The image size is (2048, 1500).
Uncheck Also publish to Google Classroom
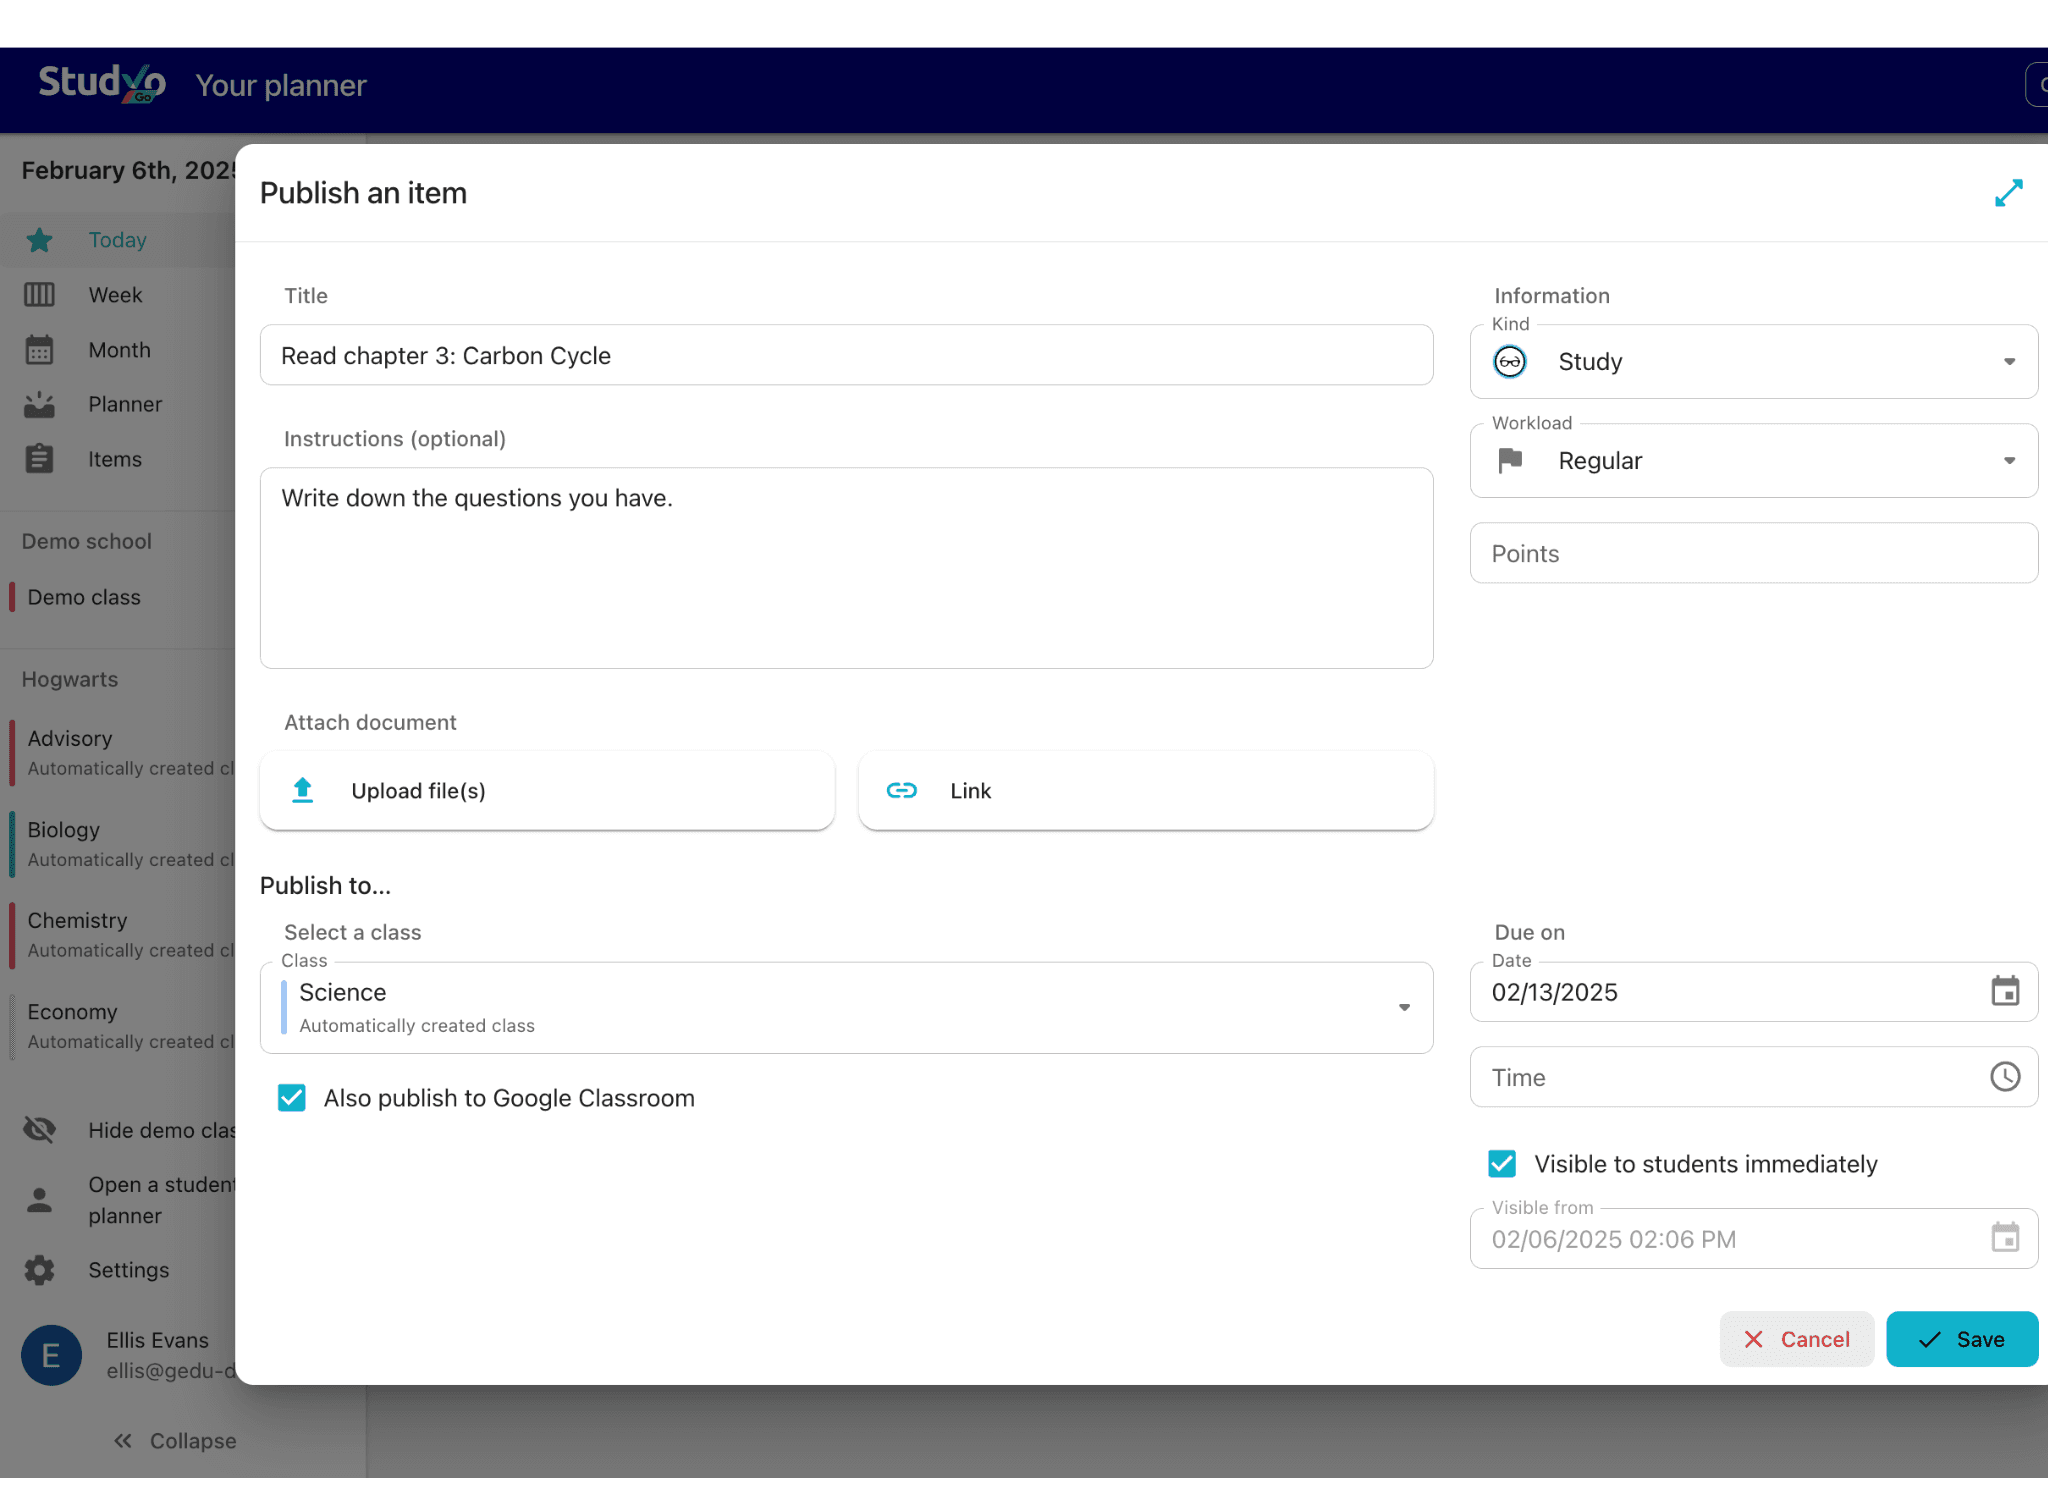(x=292, y=1098)
